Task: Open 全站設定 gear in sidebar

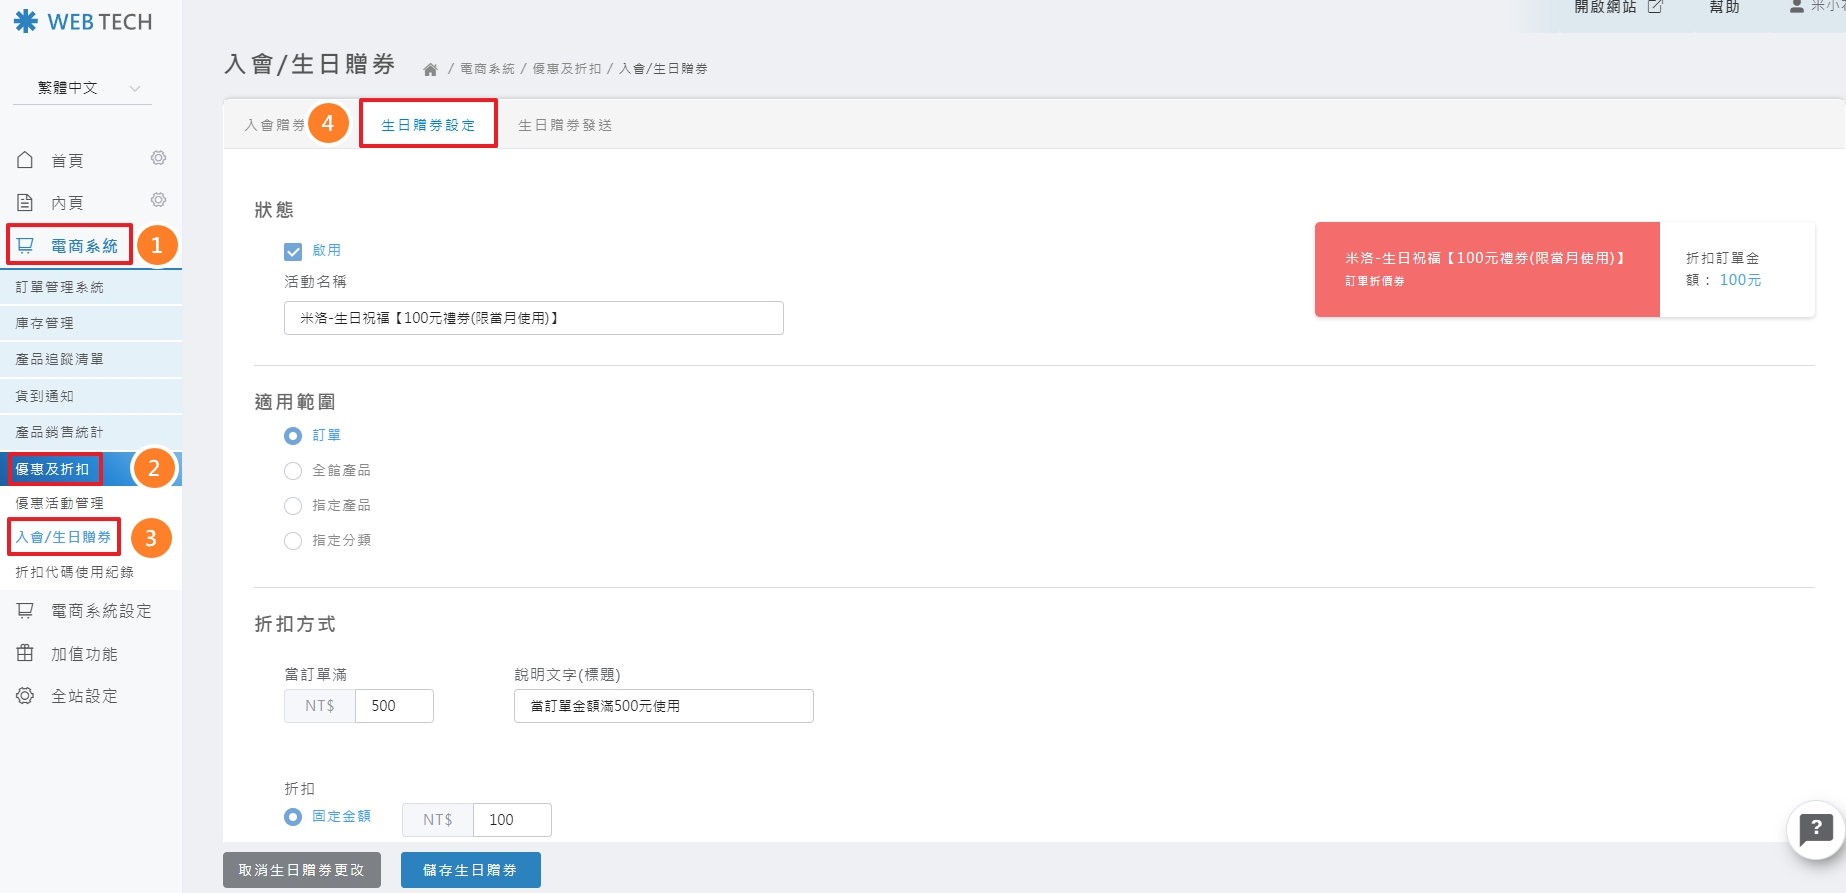Action: pyautogui.click(x=25, y=696)
